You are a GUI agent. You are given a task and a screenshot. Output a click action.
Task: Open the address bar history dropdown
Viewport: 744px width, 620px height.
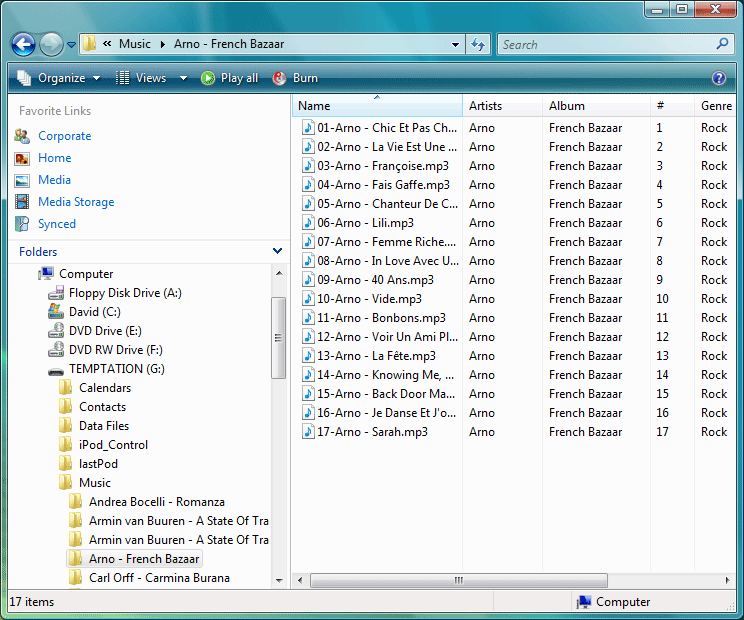(x=455, y=45)
